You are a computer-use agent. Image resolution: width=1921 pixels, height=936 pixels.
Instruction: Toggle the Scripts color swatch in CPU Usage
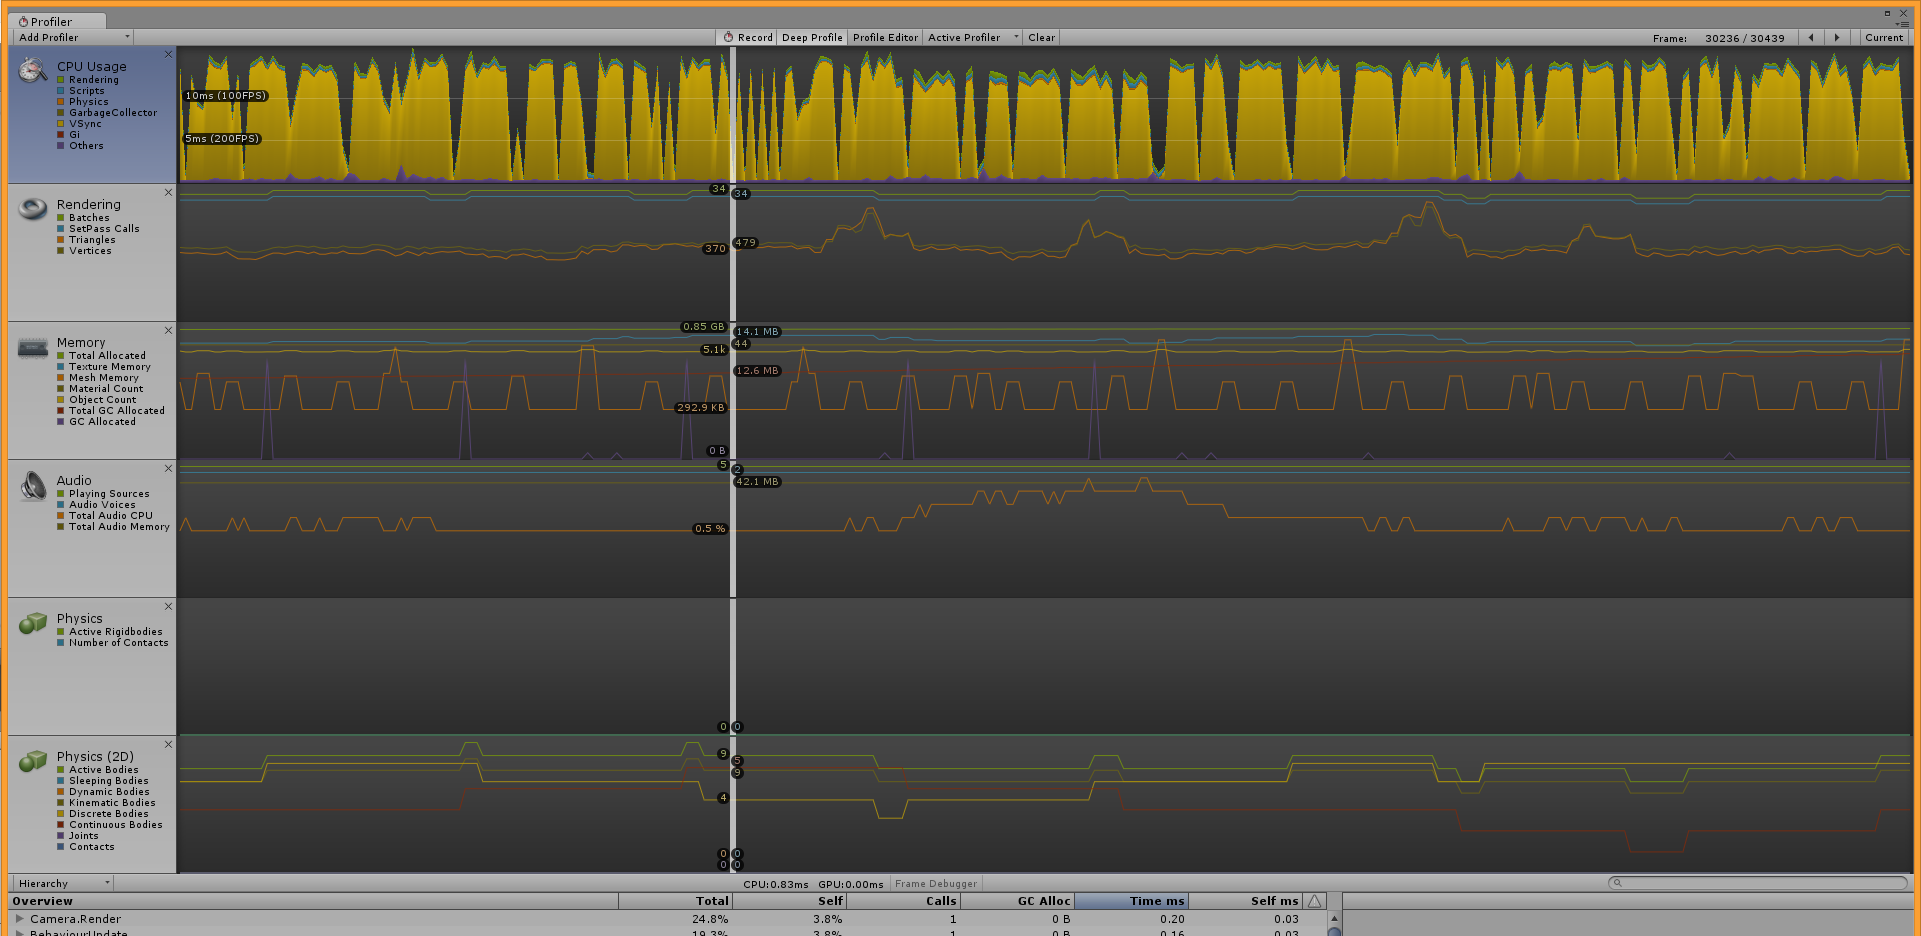[x=61, y=91]
